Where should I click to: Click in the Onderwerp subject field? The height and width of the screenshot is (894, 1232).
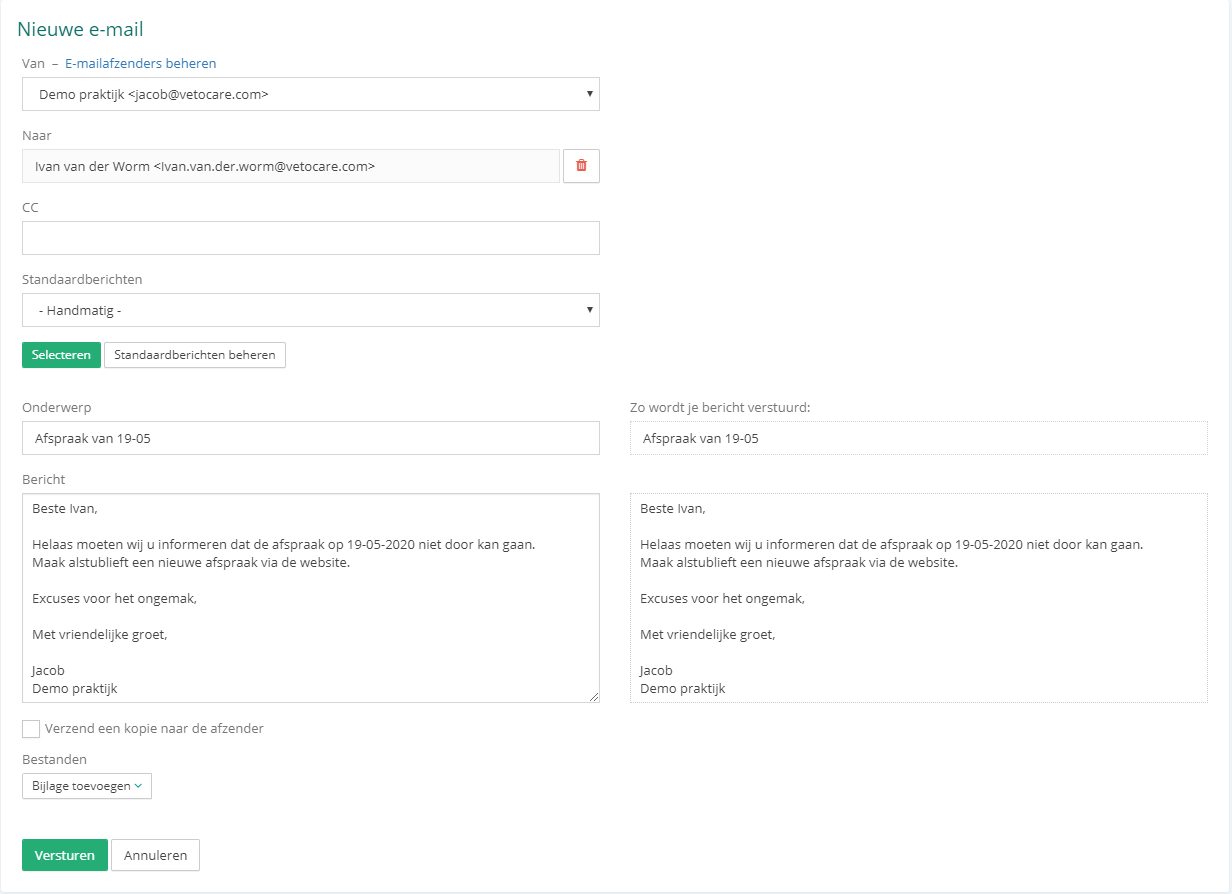tap(311, 438)
